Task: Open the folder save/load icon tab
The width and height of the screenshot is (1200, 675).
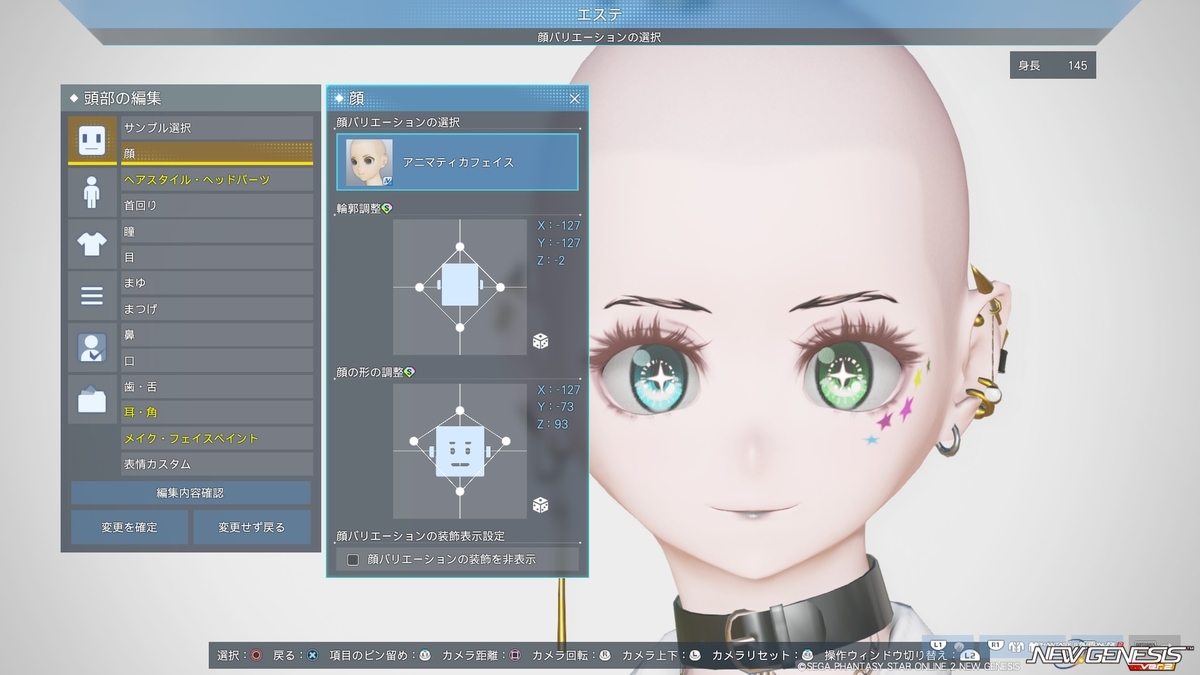Action: (x=92, y=400)
